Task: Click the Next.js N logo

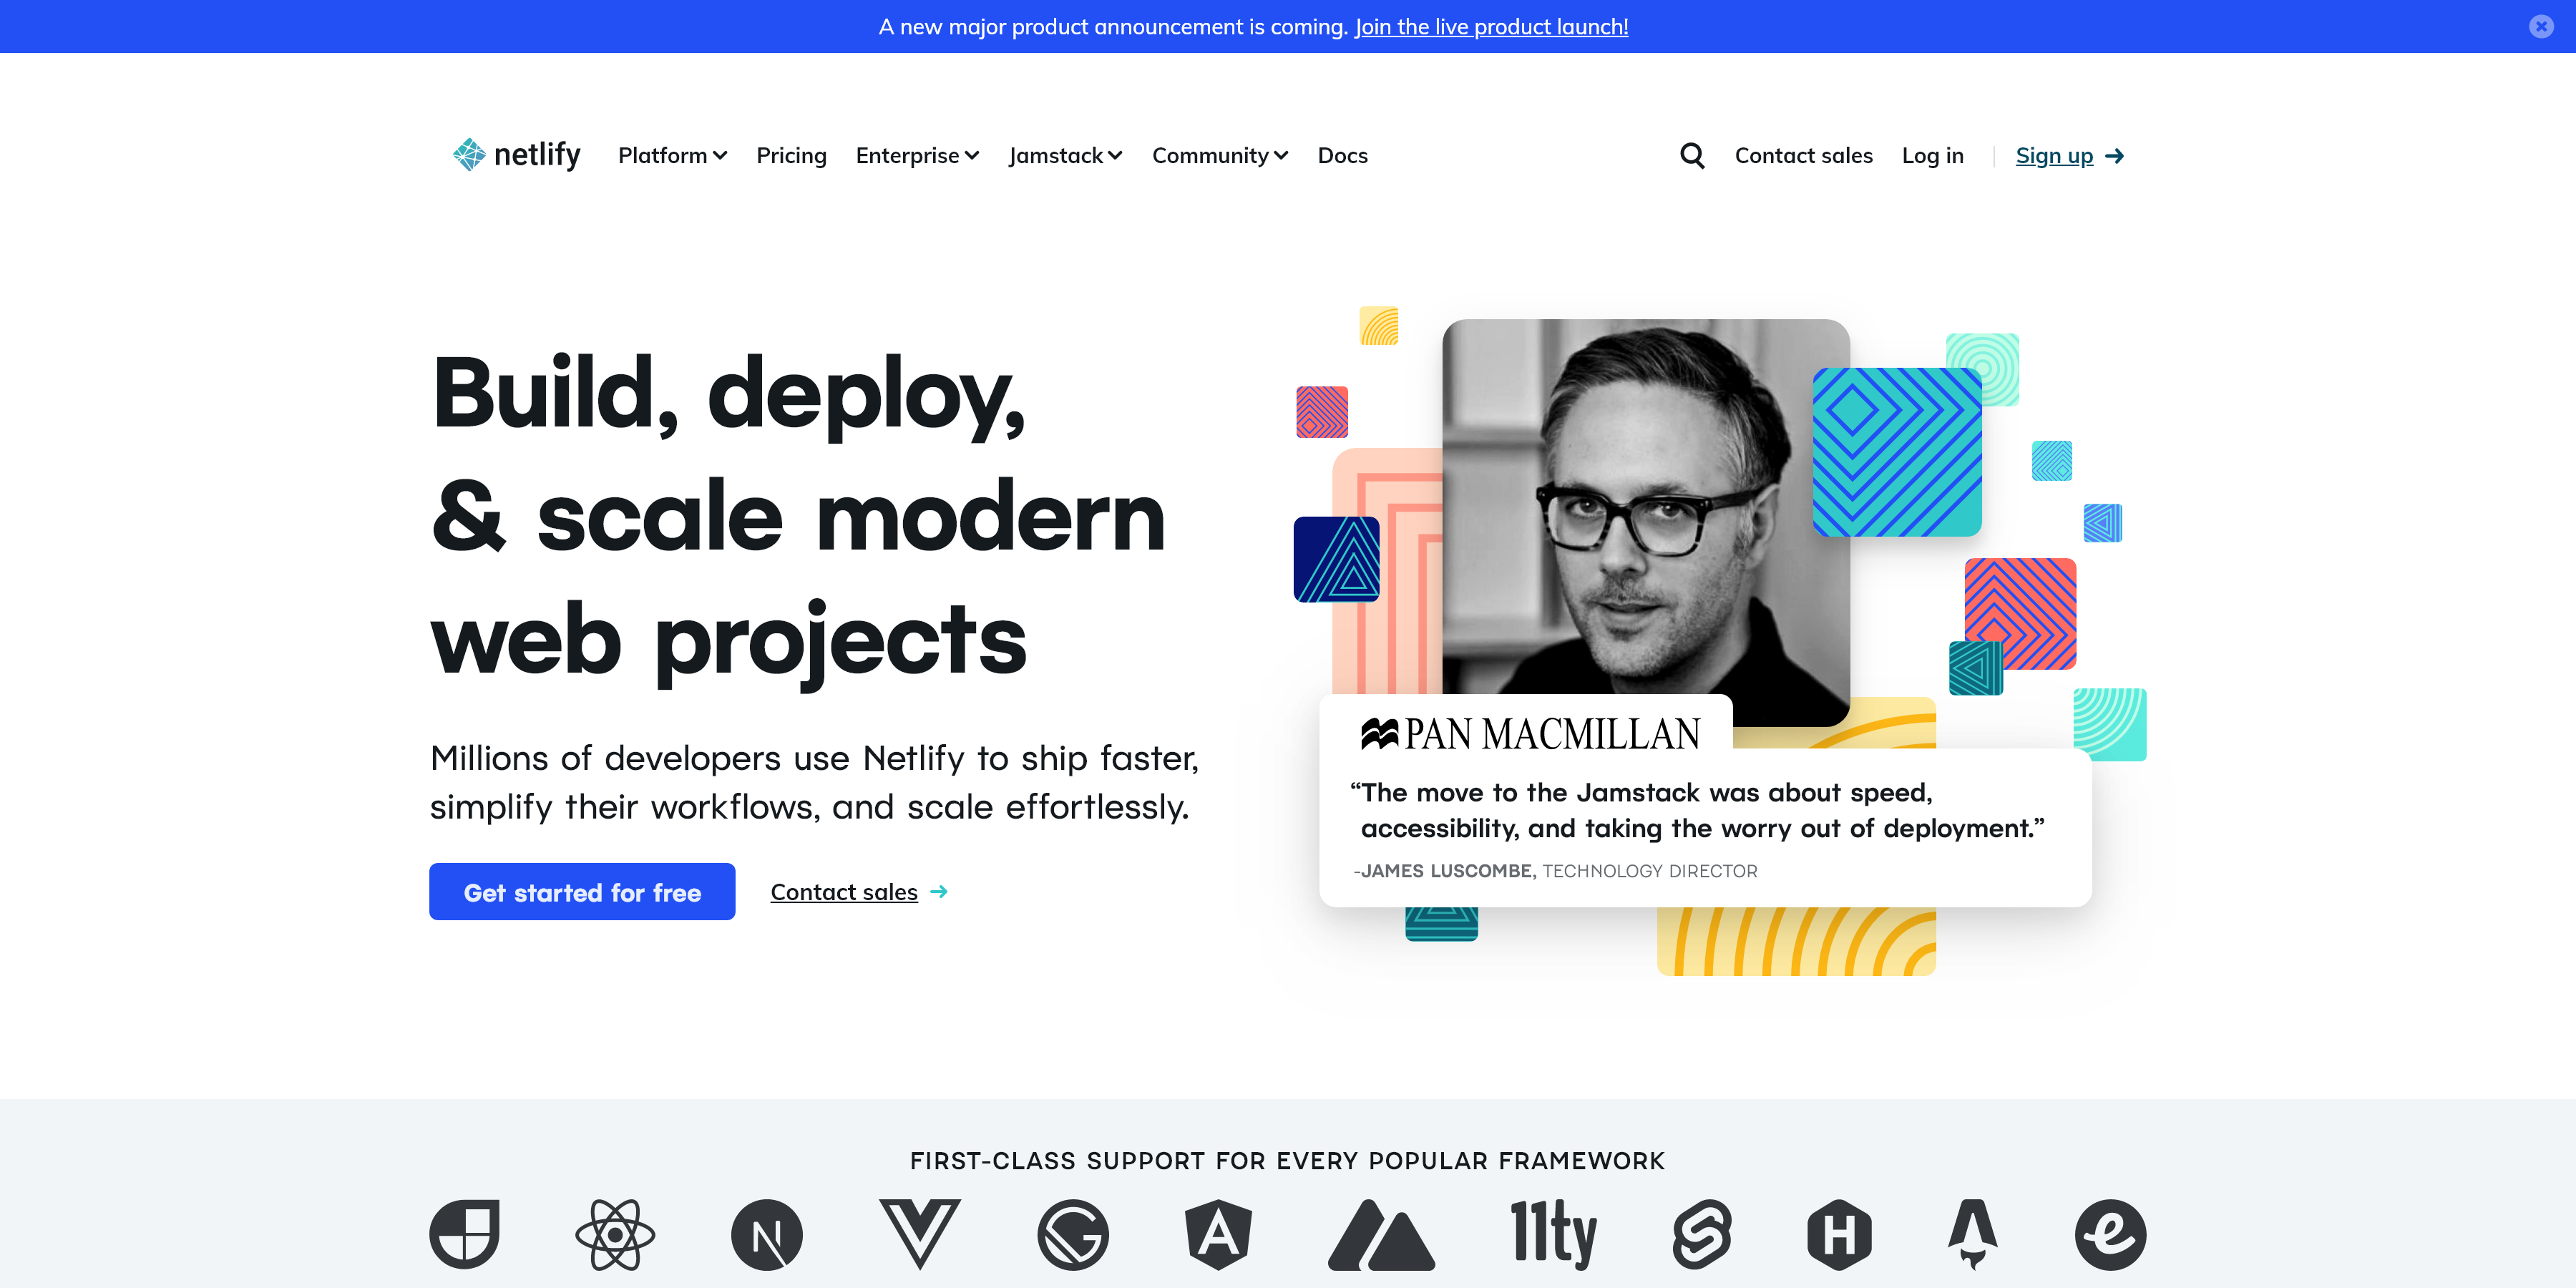Action: point(767,1235)
